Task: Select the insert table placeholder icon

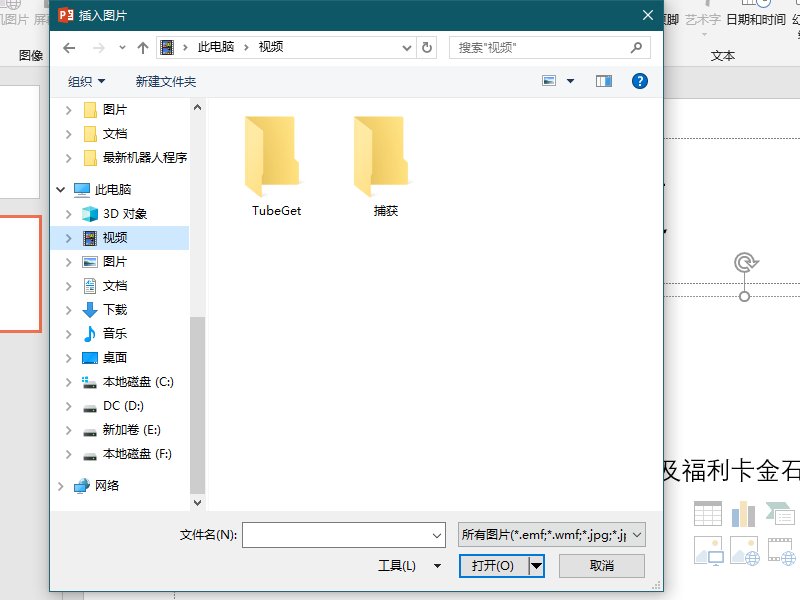Action: (707, 512)
